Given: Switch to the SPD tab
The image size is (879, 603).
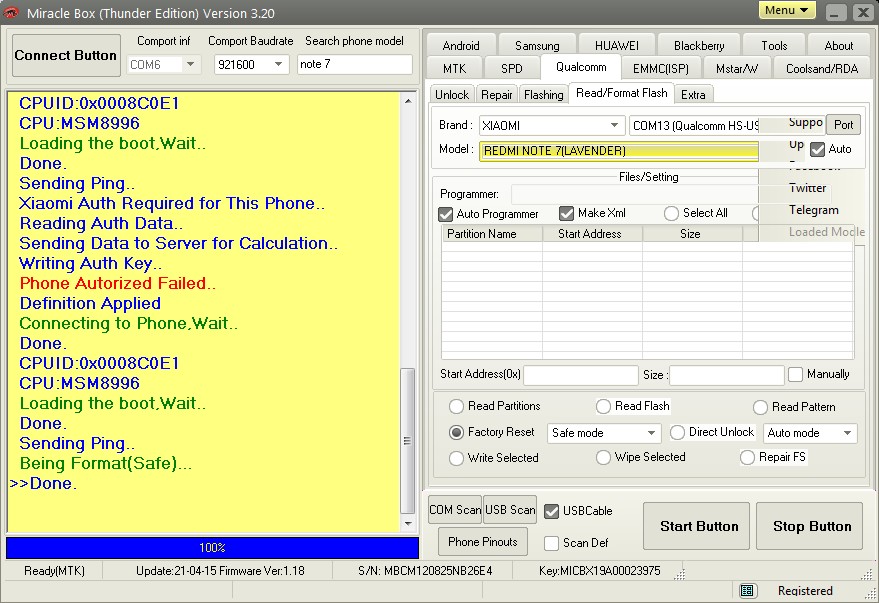Looking at the screenshot, I should click(x=511, y=68).
